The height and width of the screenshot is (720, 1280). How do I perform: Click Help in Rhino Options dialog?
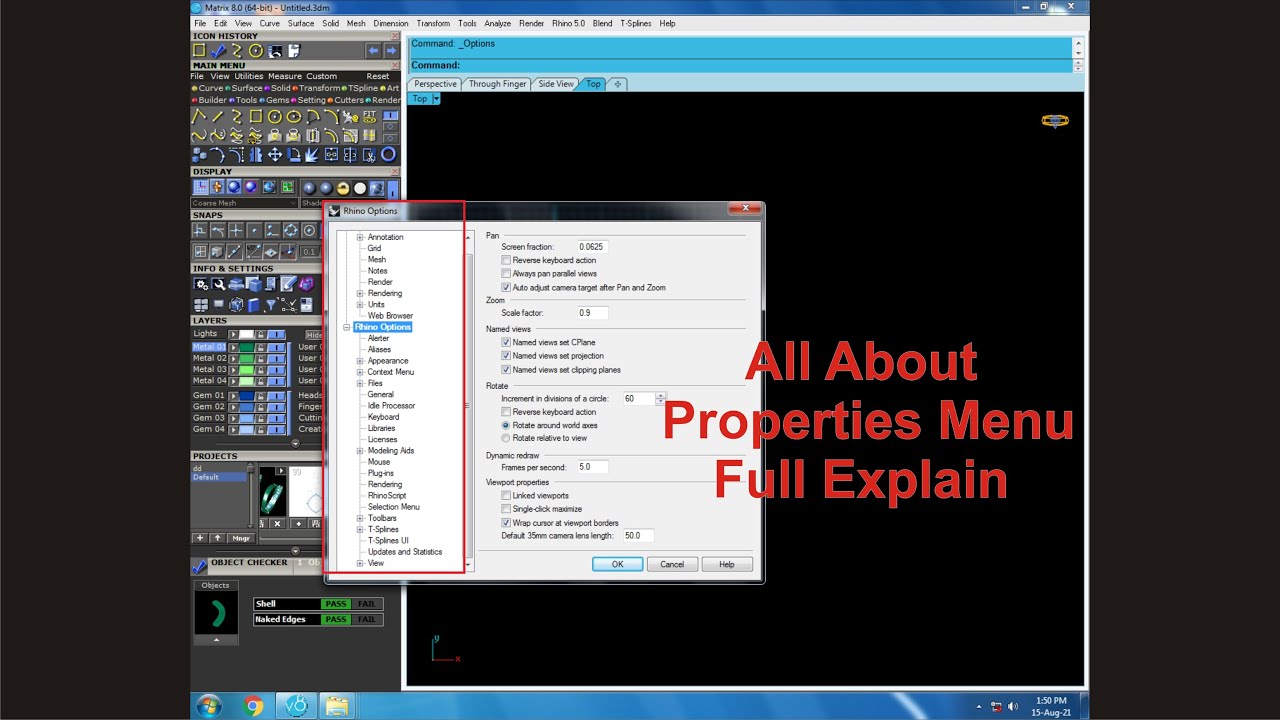tap(726, 564)
